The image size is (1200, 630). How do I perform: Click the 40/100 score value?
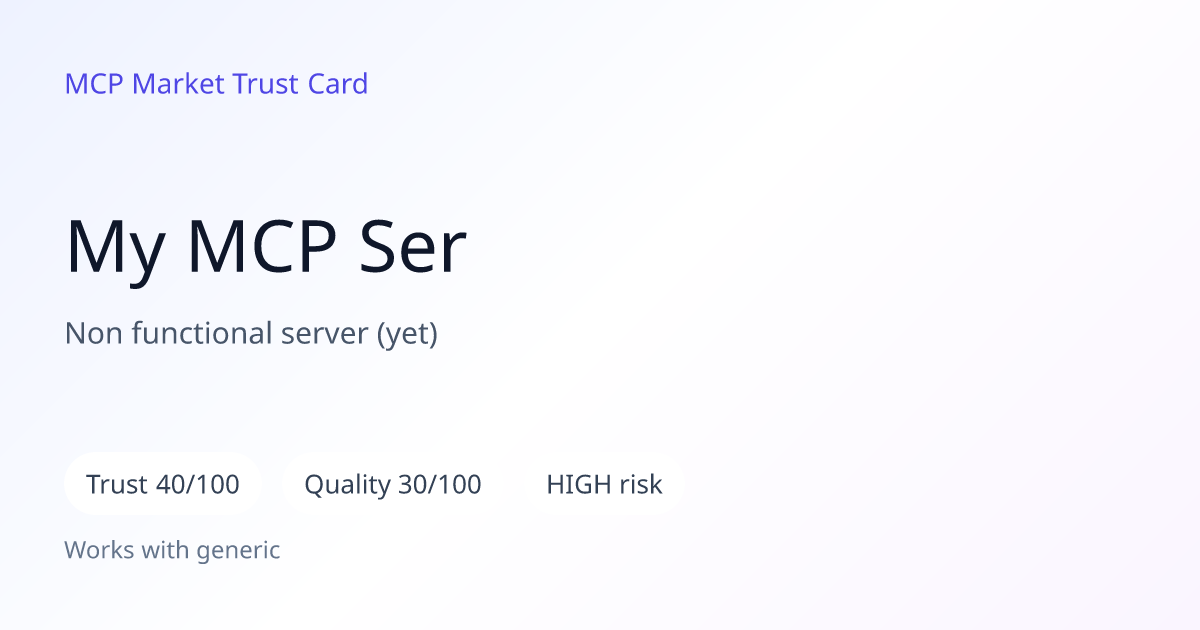click(x=198, y=485)
